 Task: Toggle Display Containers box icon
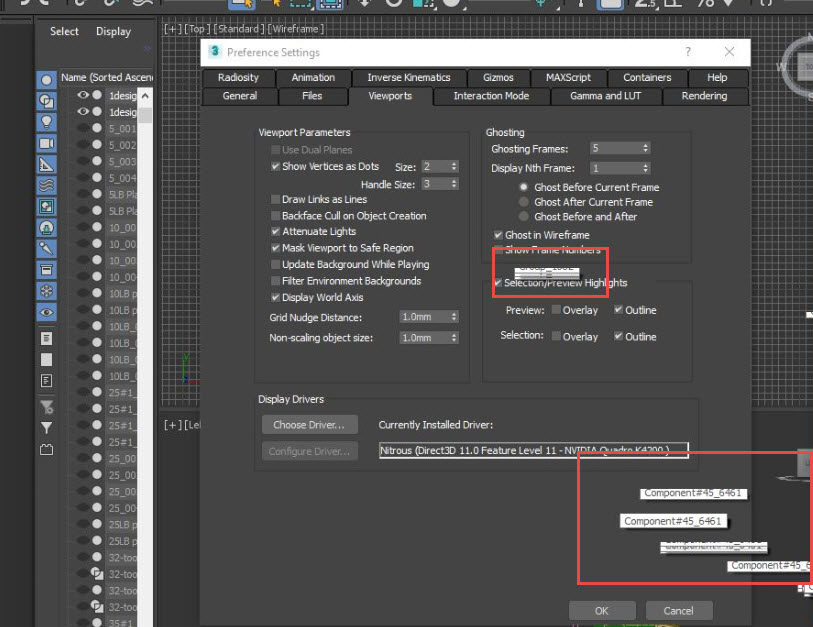[x=46, y=270]
